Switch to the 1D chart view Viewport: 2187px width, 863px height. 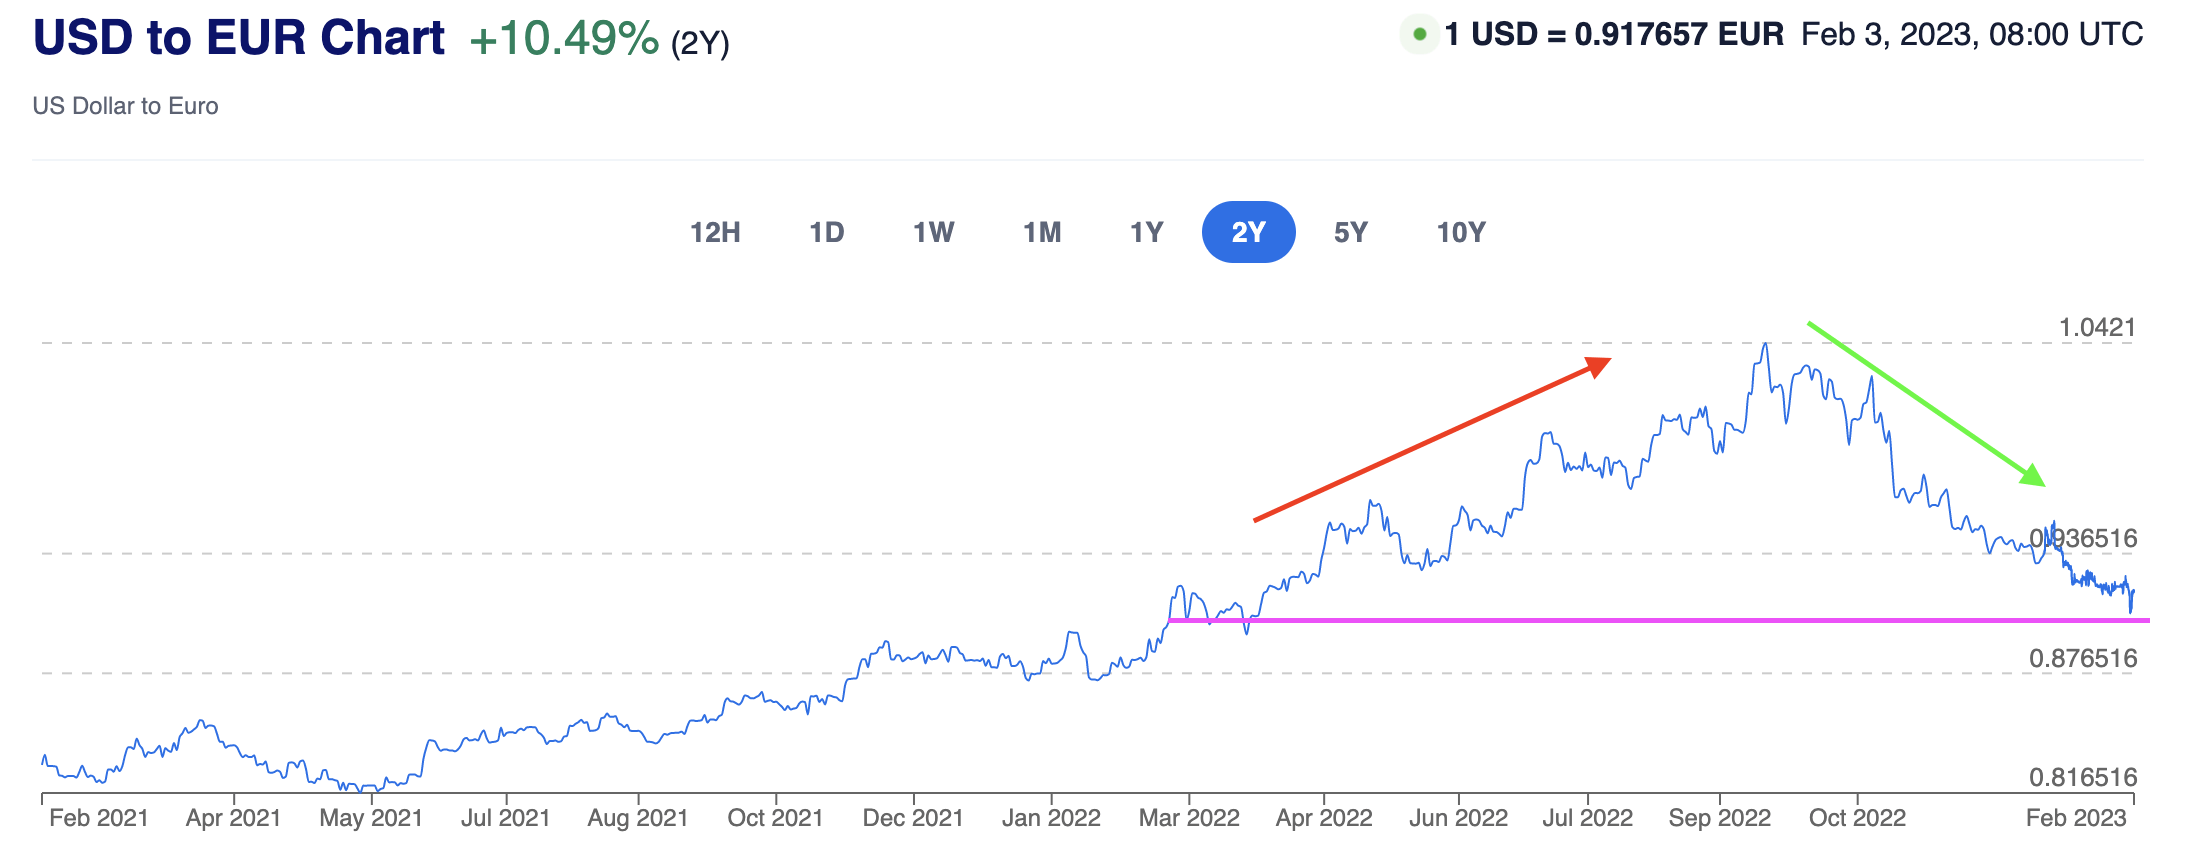tap(826, 231)
